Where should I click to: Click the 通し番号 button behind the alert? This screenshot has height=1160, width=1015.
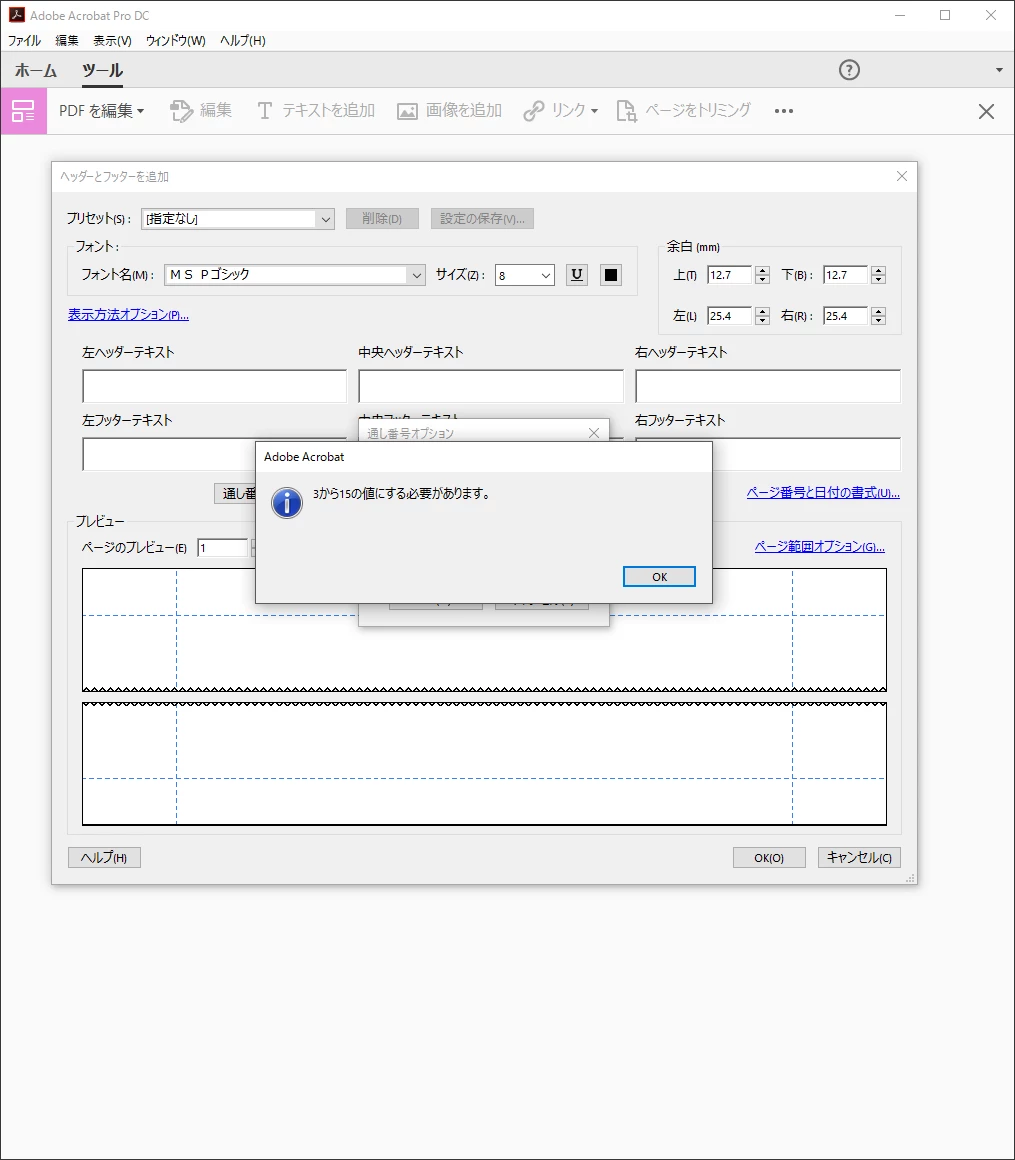[235, 493]
